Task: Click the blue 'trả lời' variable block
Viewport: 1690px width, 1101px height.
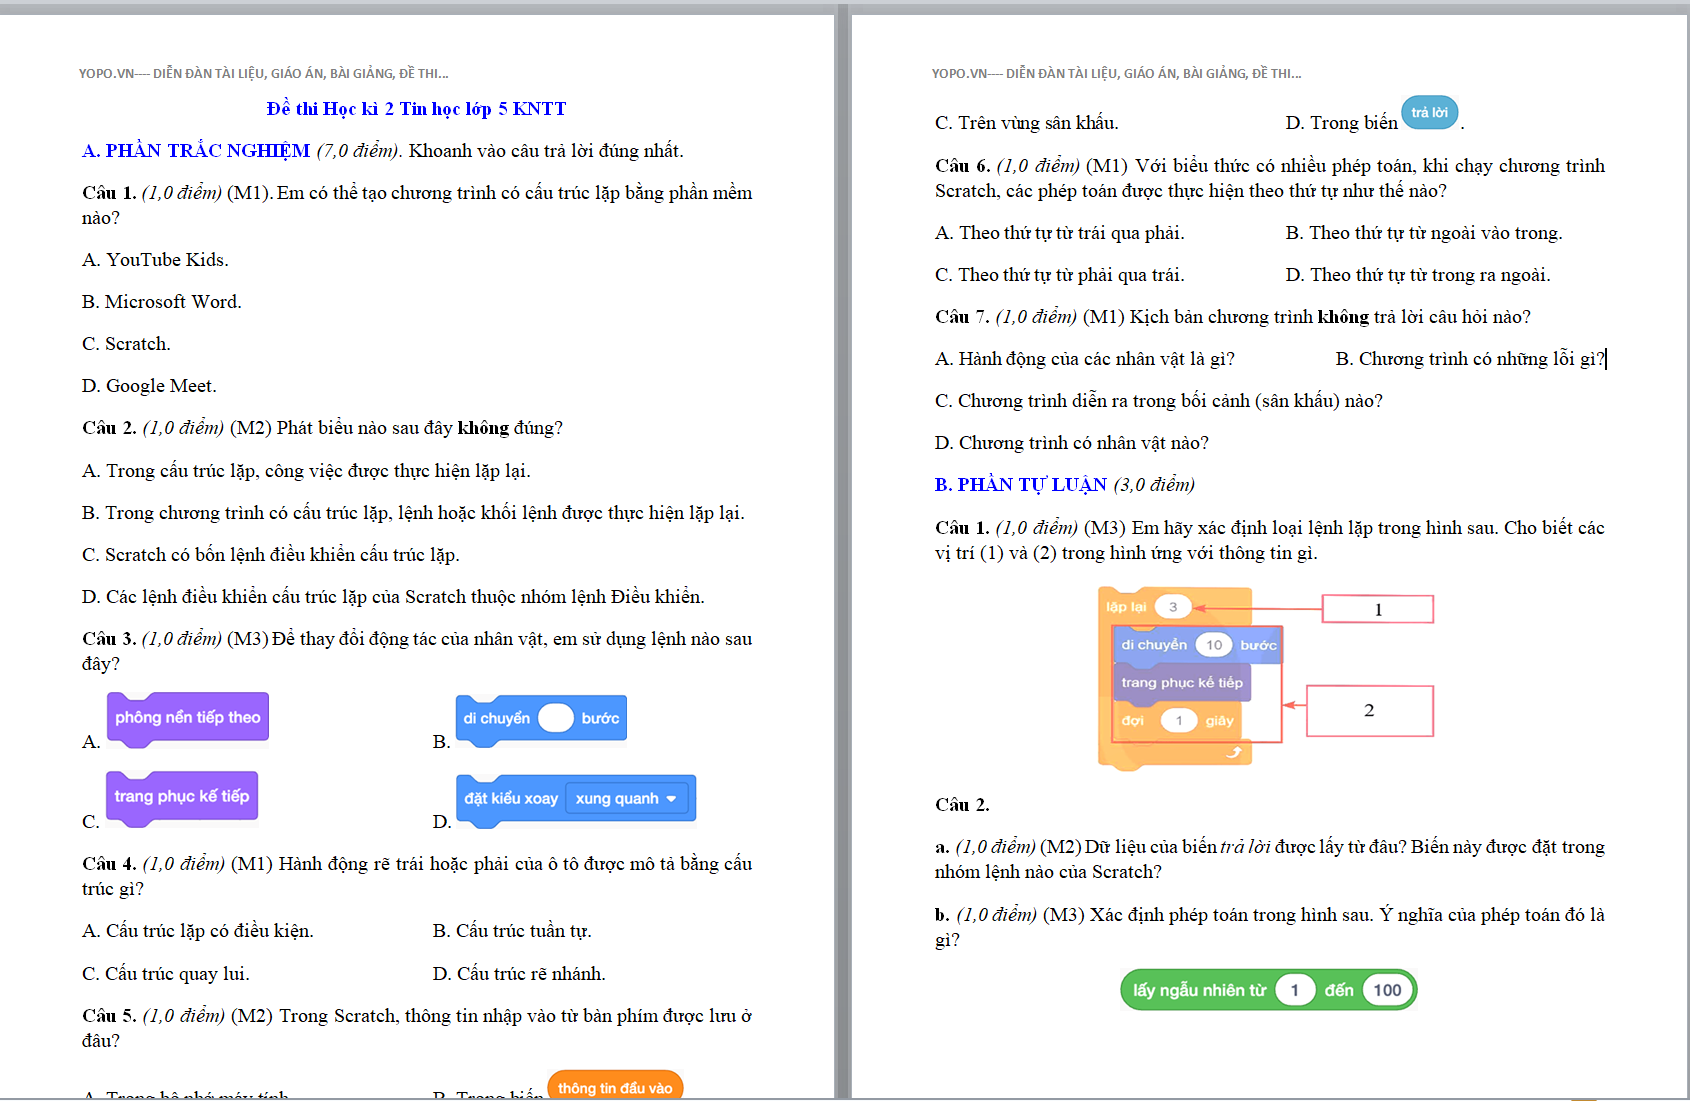Action: tap(1429, 113)
